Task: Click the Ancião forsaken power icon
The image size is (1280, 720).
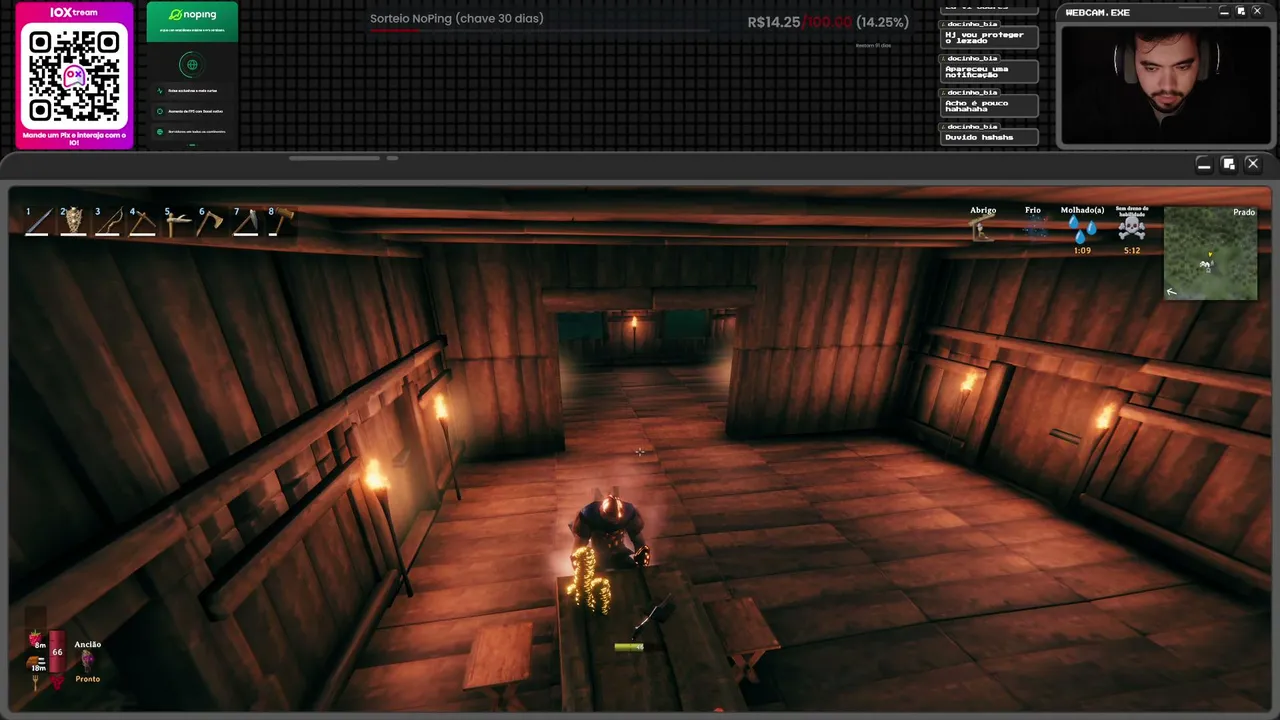Action: tap(87, 660)
